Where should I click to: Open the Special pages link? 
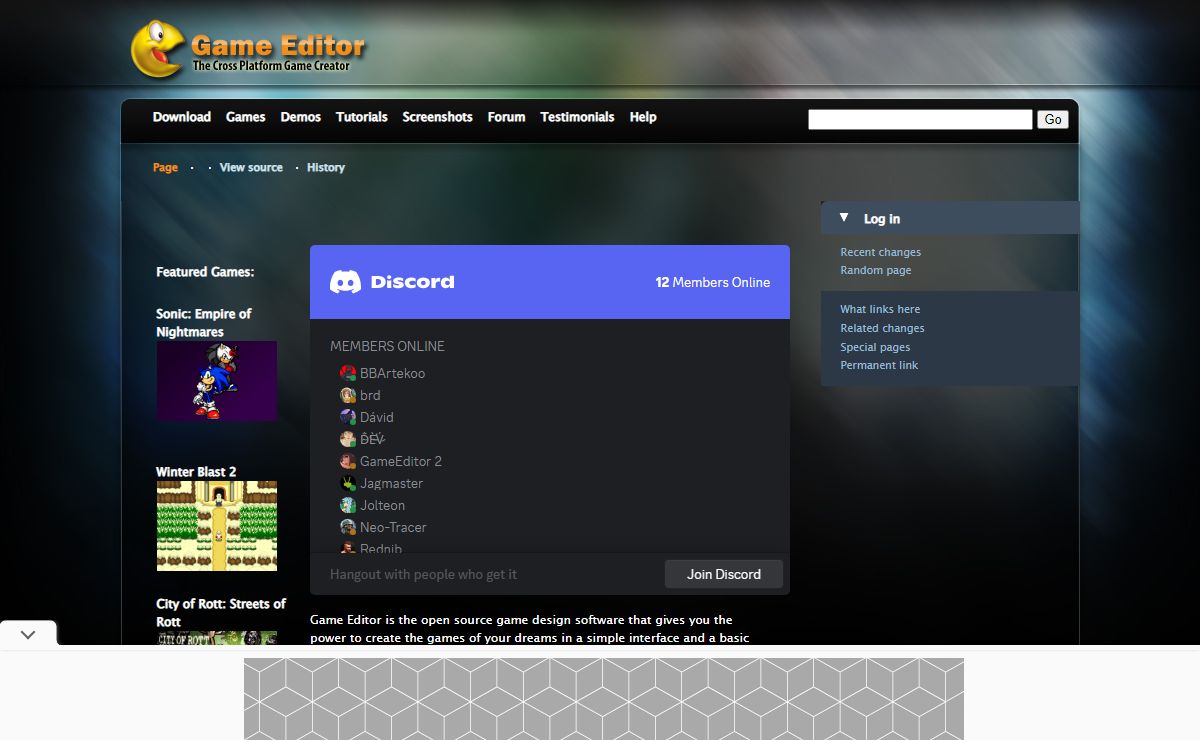(x=875, y=347)
